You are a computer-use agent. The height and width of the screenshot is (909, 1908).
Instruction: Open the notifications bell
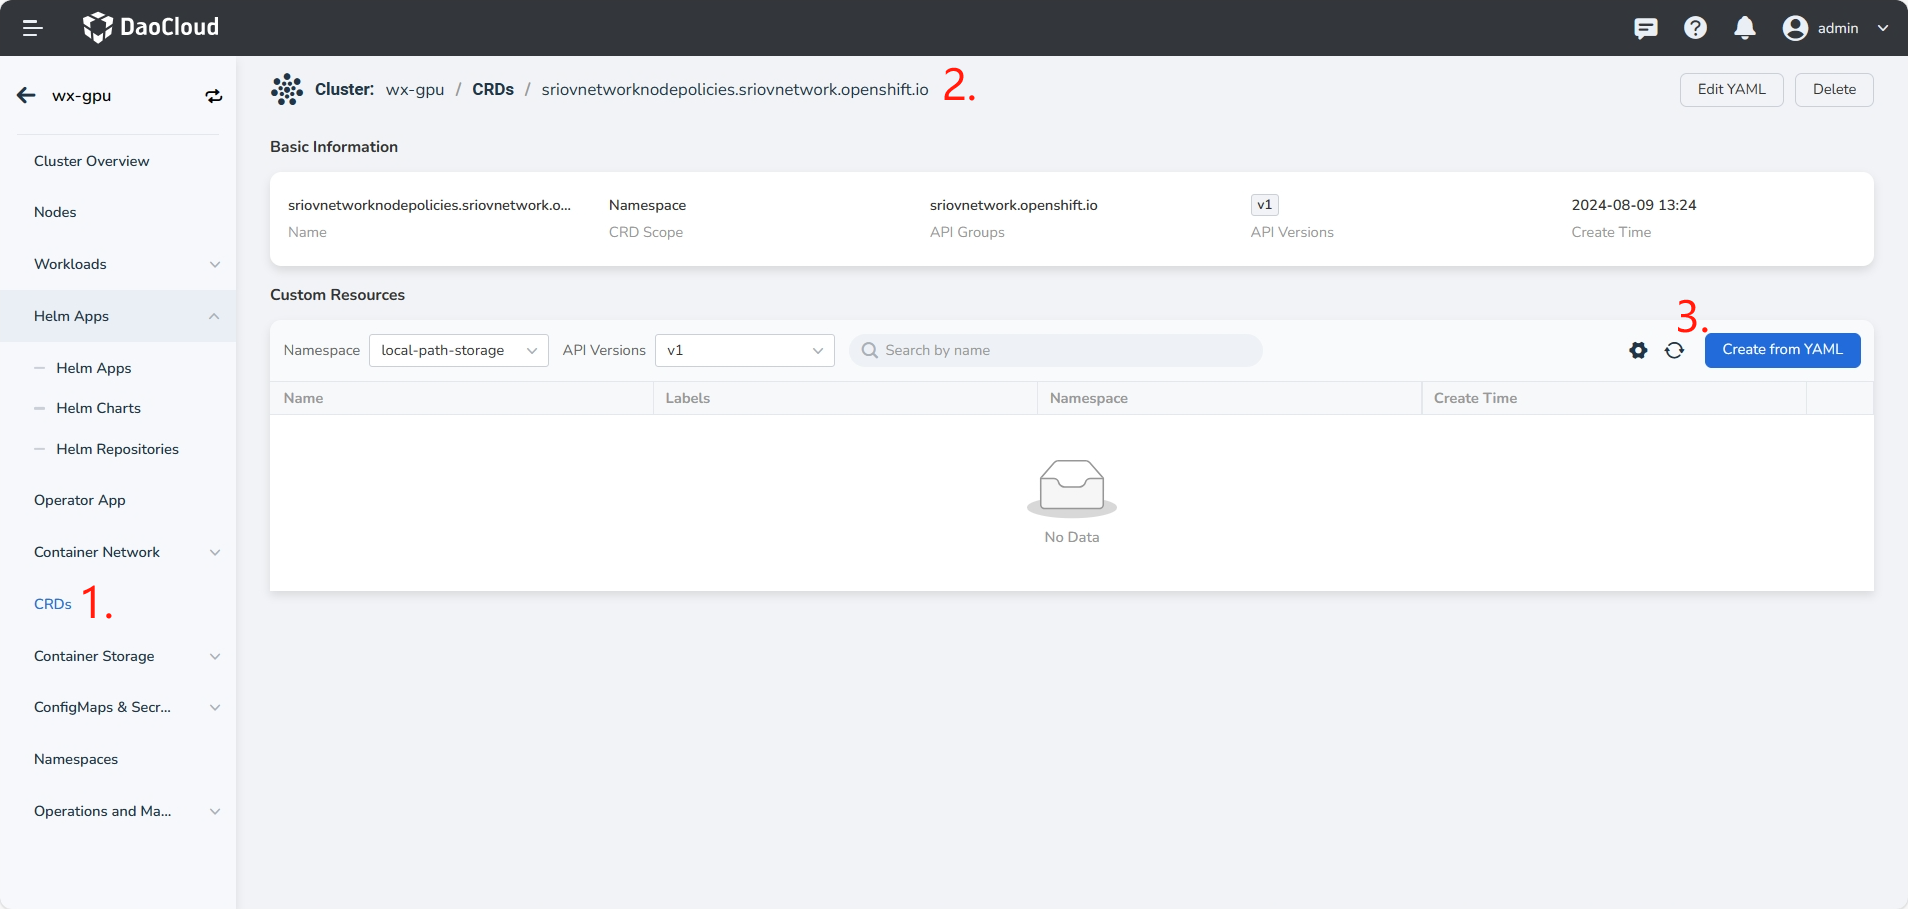[1744, 28]
